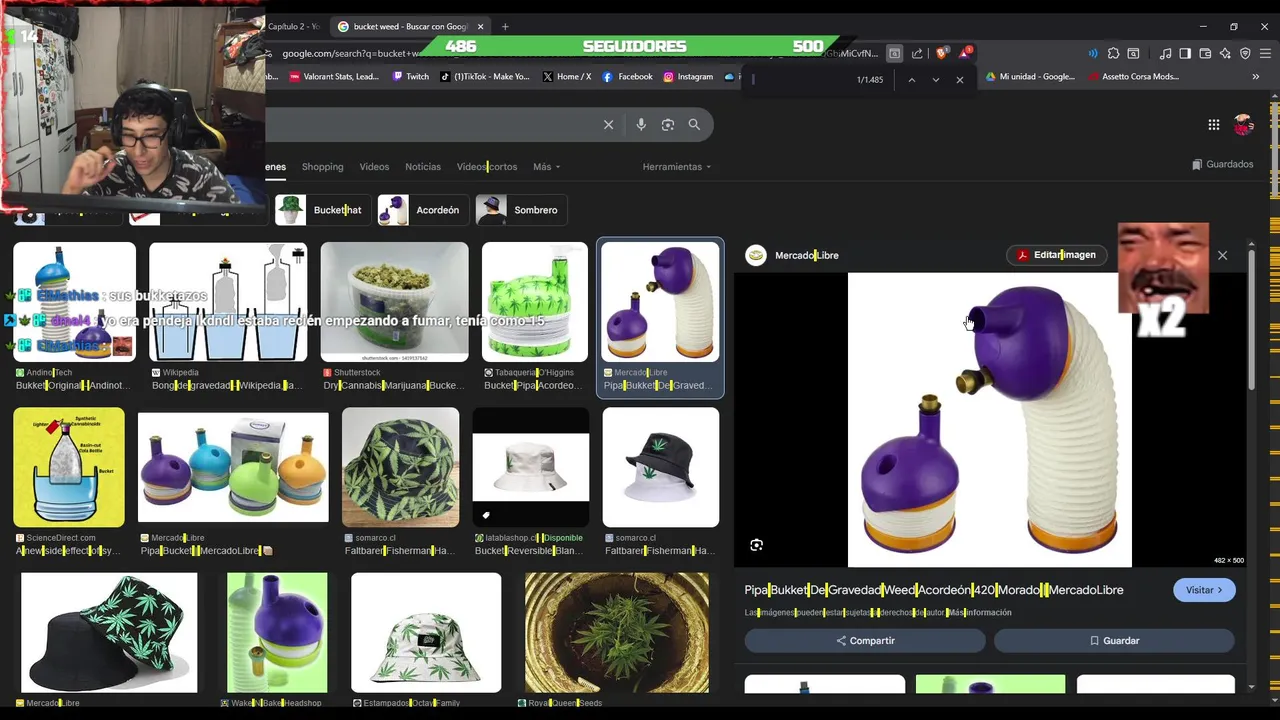Open the Wikipedia gravity bong diagram thumbnail

click(x=228, y=302)
